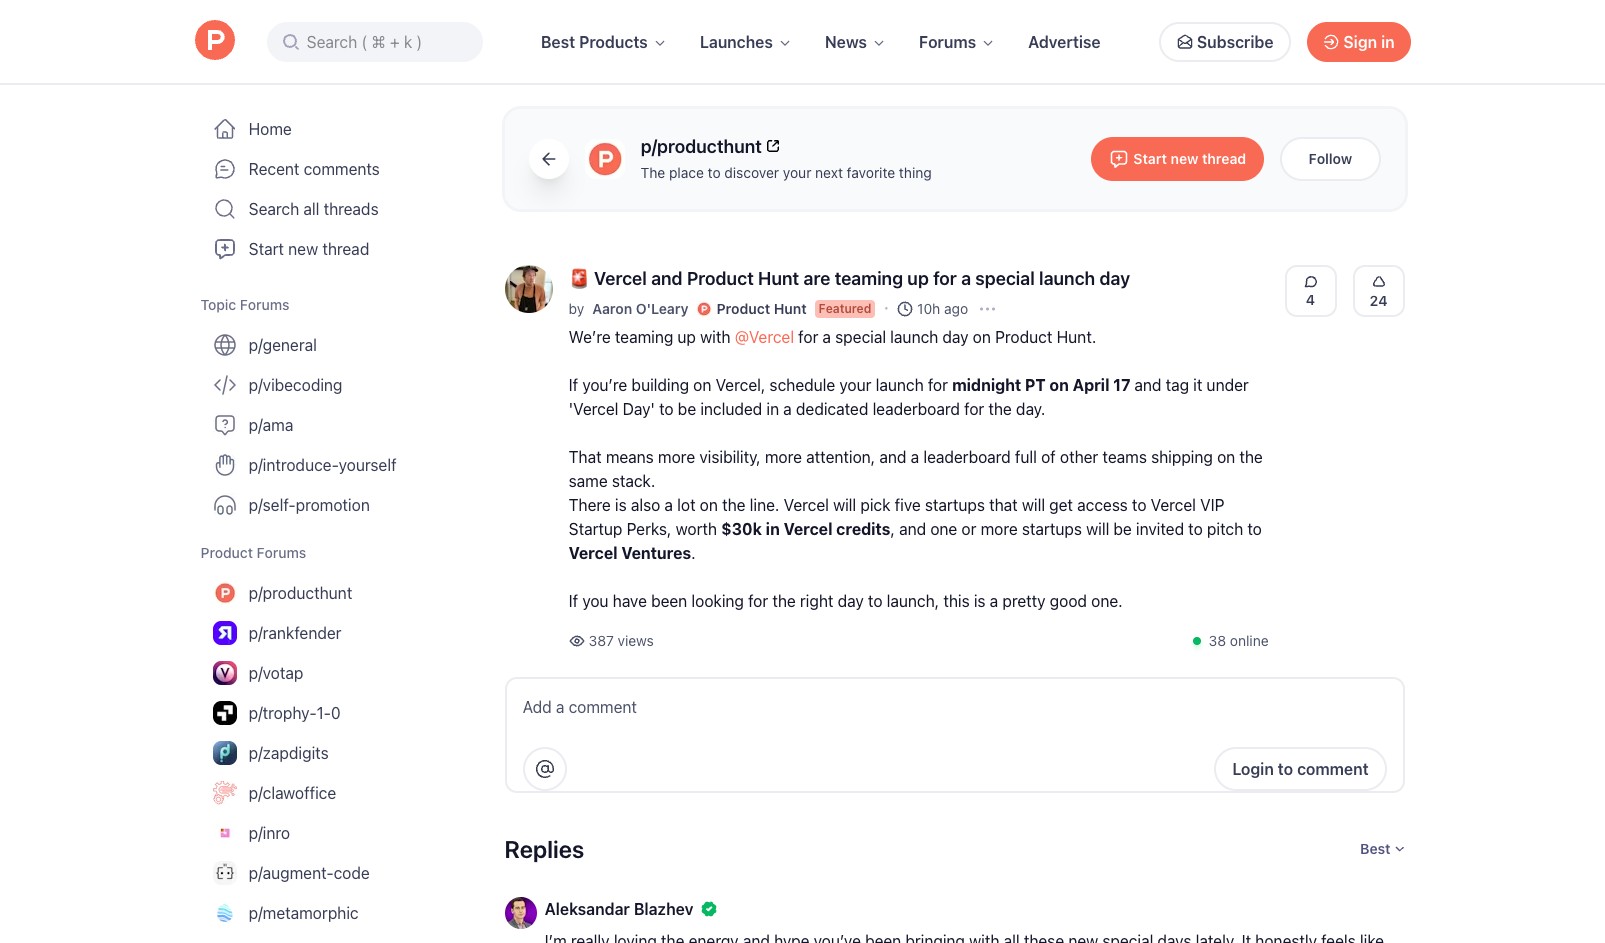Click the p/trophy-1-0 logo icon
The height and width of the screenshot is (943, 1605).
[x=225, y=713]
